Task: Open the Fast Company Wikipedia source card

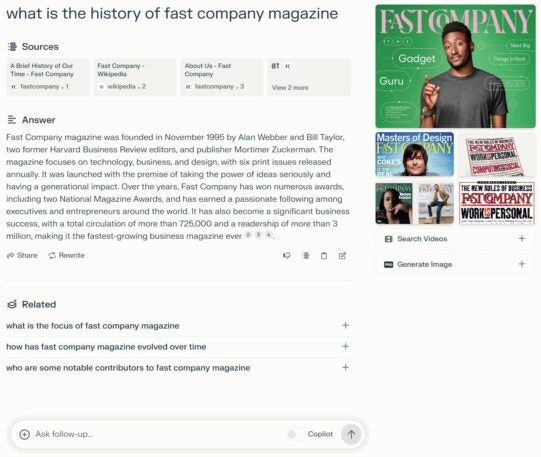Action: (x=135, y=77)
